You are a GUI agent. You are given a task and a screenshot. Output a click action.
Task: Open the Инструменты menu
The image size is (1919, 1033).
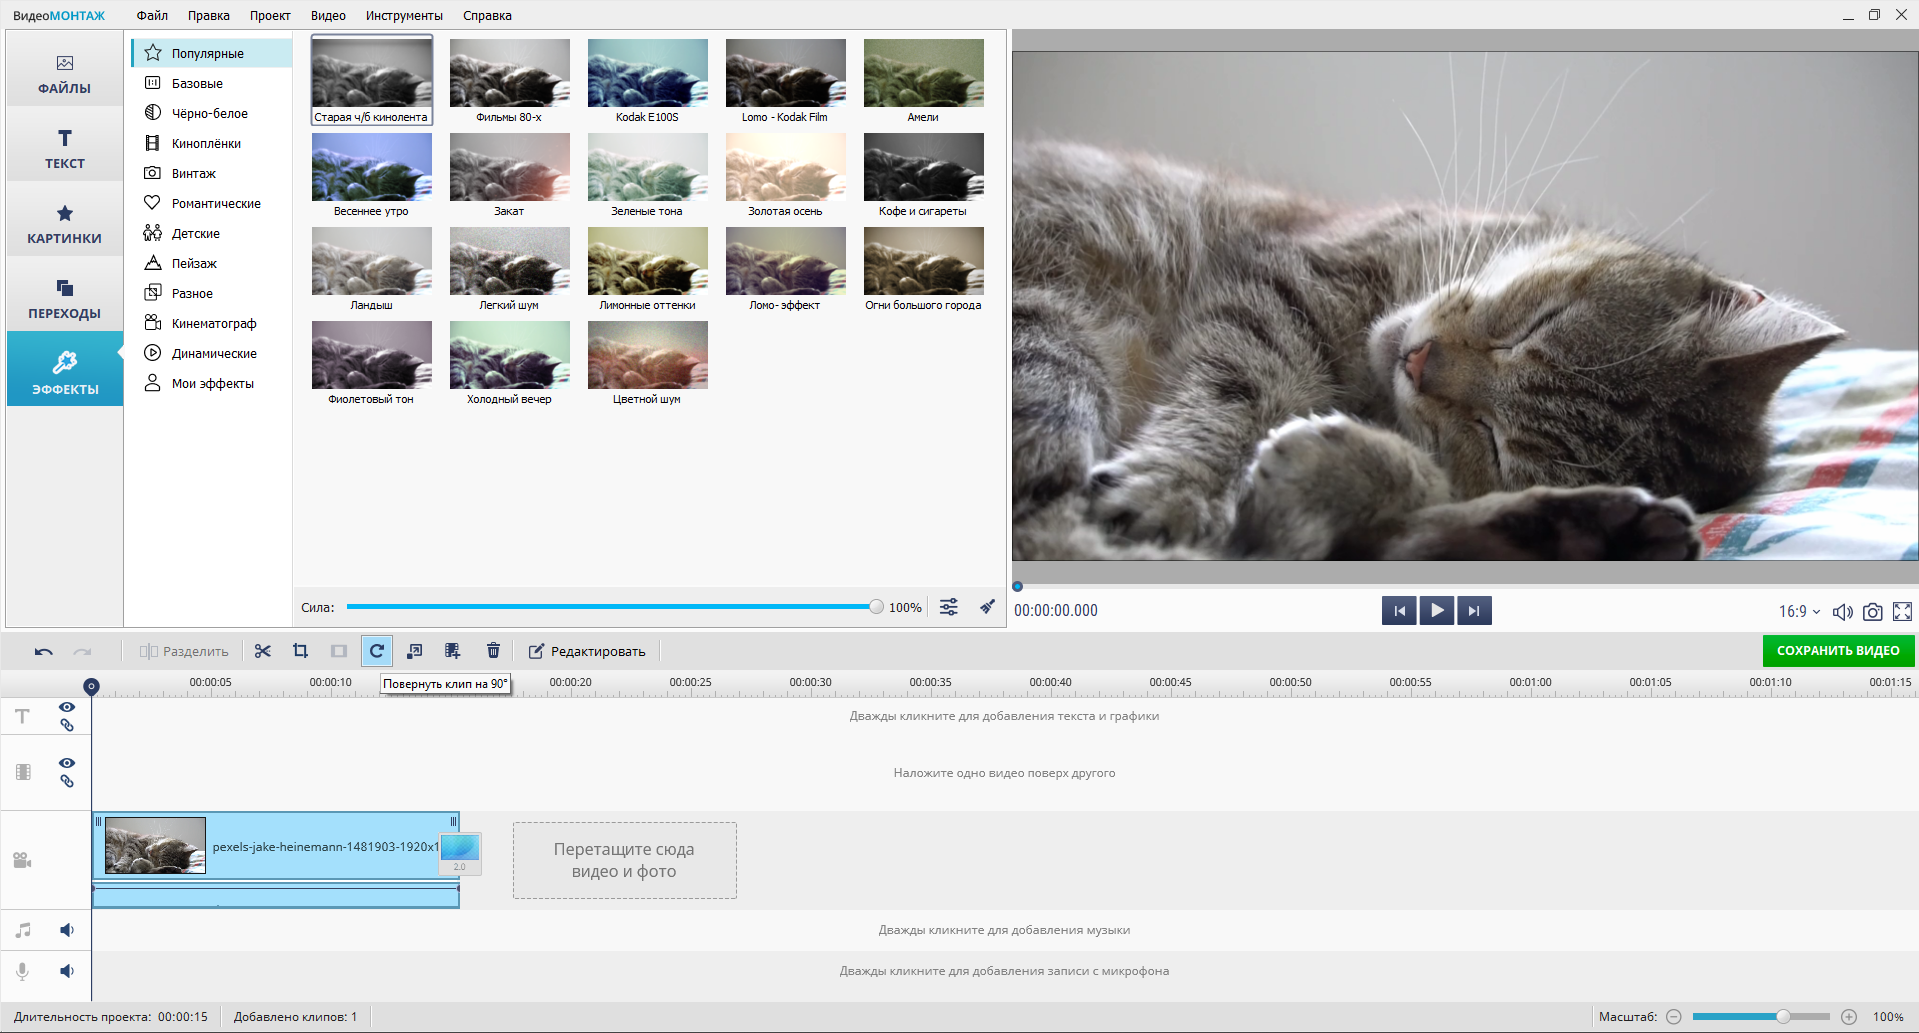[x=404, y=15]
